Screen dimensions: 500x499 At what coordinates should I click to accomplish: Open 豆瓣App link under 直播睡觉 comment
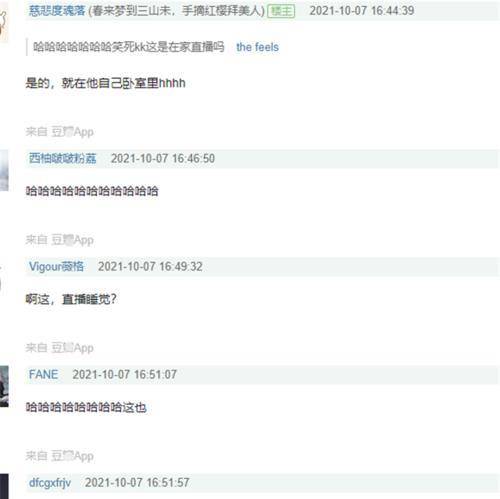coord(72,348)
